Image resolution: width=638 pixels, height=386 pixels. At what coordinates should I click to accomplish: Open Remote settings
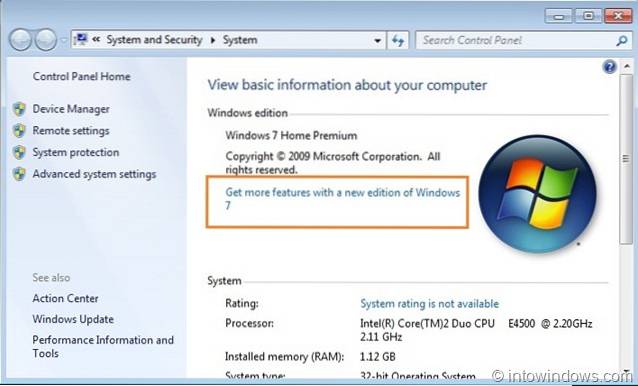pos(71,131)
